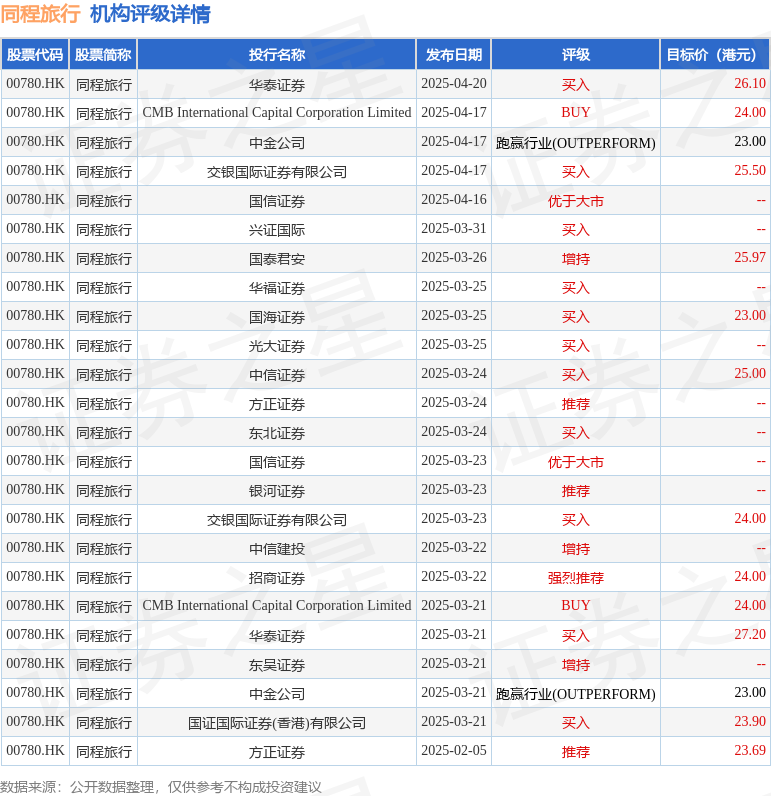The height and width of the screenshot is (796, 771).
Task: Select 跑赢行业(OUTPERFORM) in 2025-04-17 row
Action: click(576, 143)
